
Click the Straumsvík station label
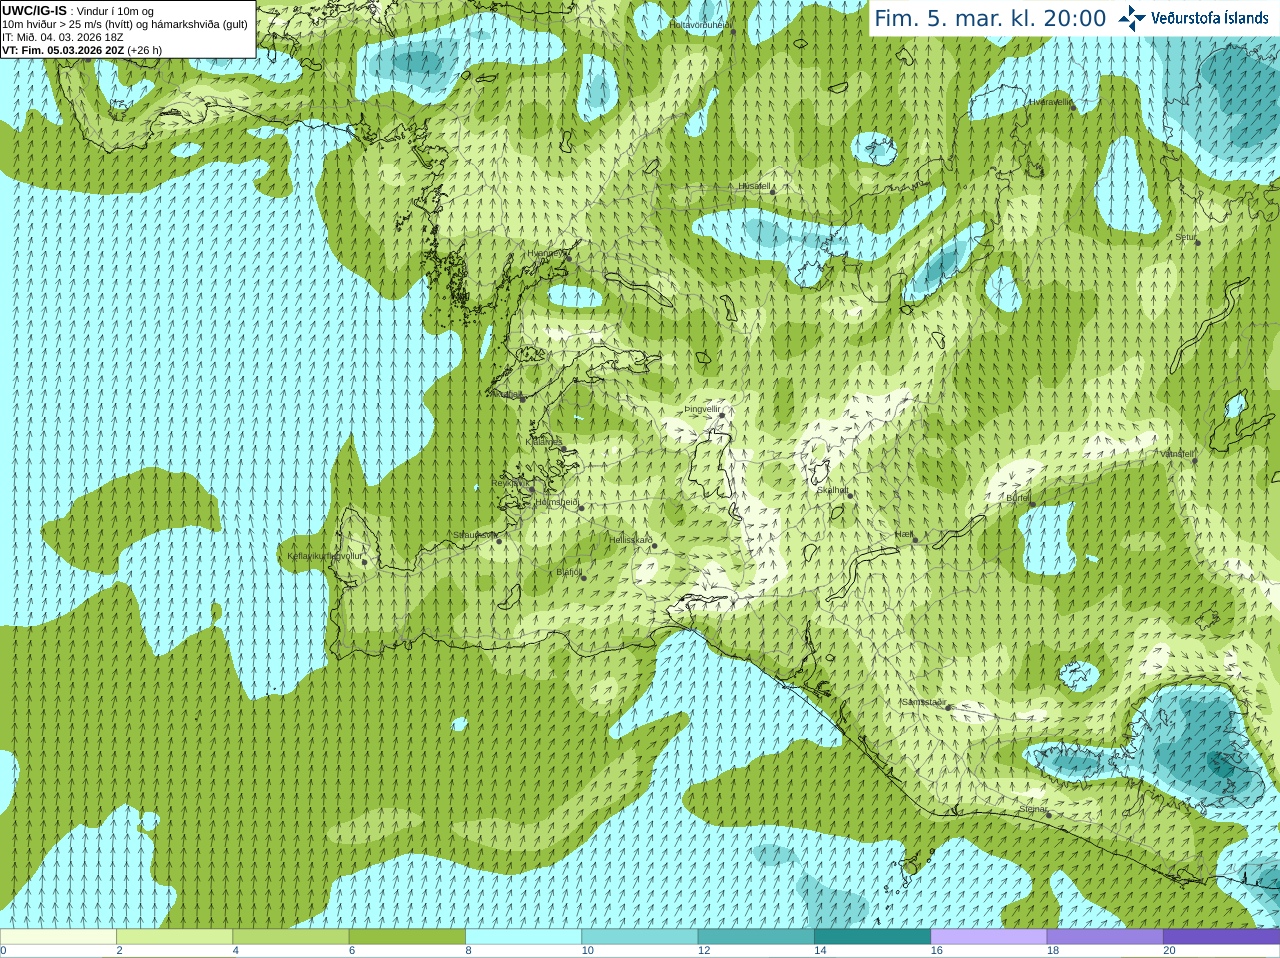tap(474, 535)
